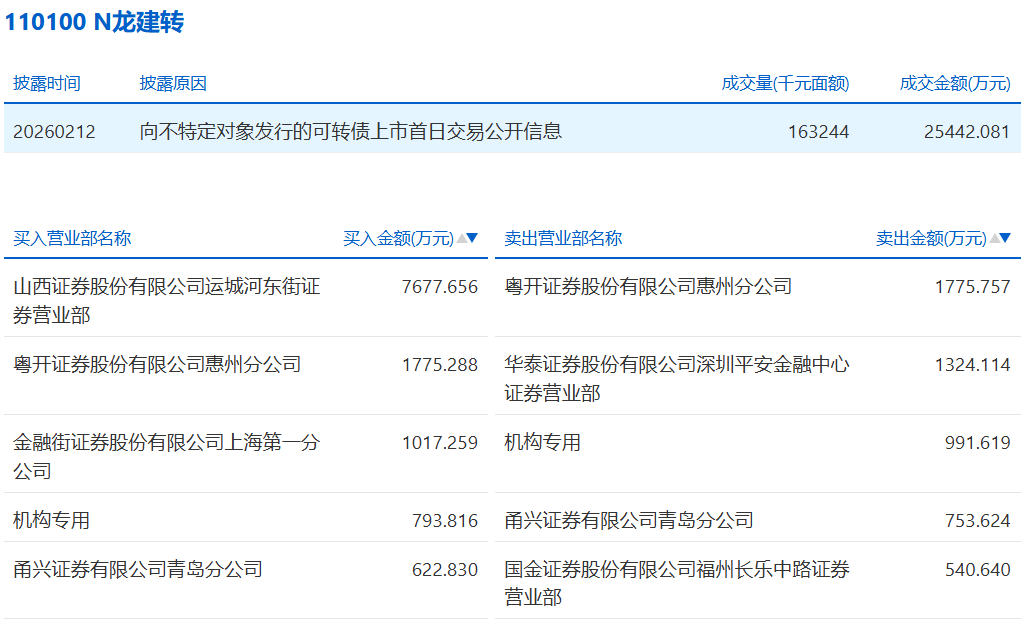Open buyer 甬兴证券青岛分公司
Image resolution: width=1028 pixels, height=623 pixels.
(x=138, y=569)
